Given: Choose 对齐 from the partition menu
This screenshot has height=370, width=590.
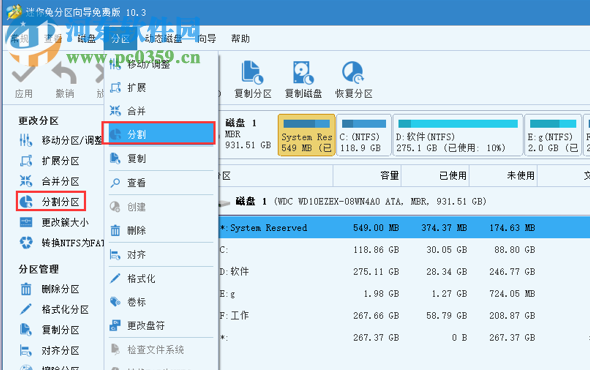Looking at the screenshot, I should tap(161, 255).
